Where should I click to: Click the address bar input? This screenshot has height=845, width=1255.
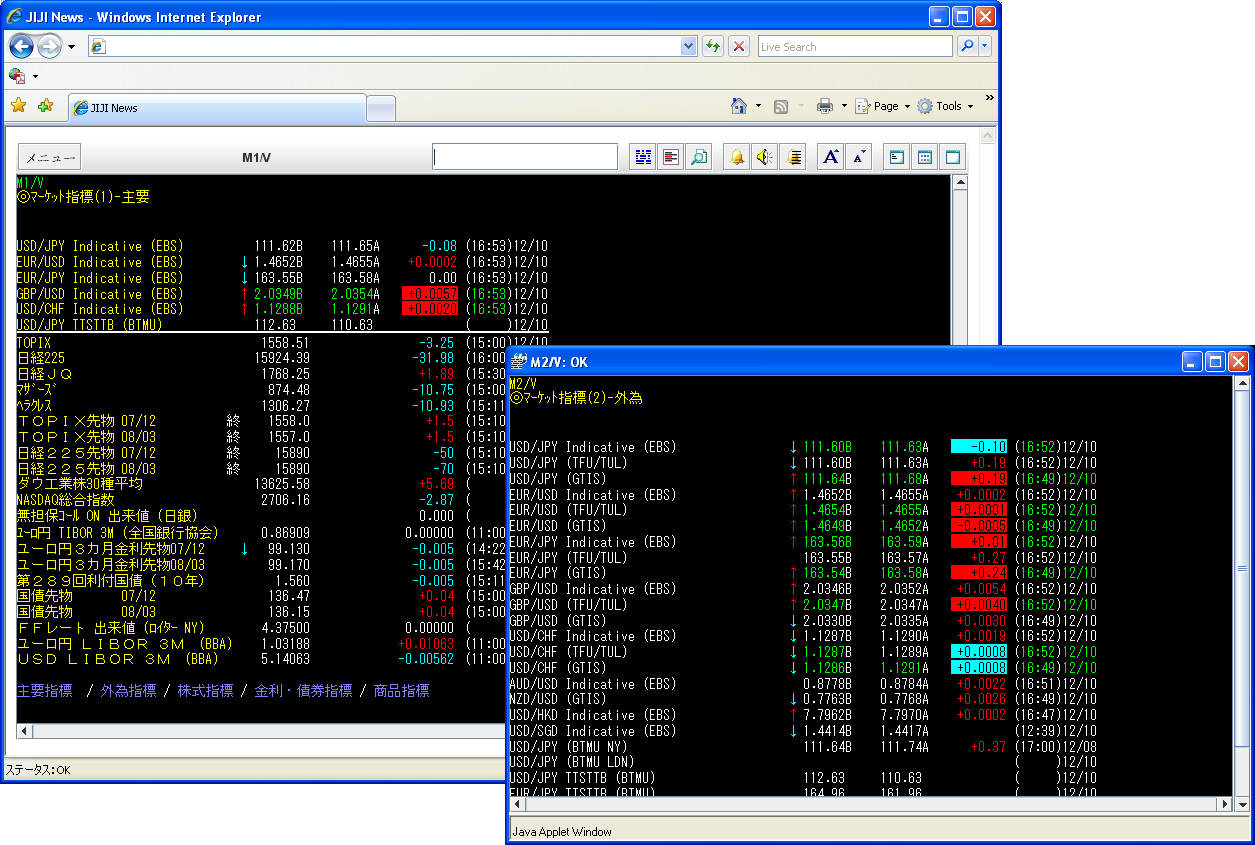tap(384, 46)
